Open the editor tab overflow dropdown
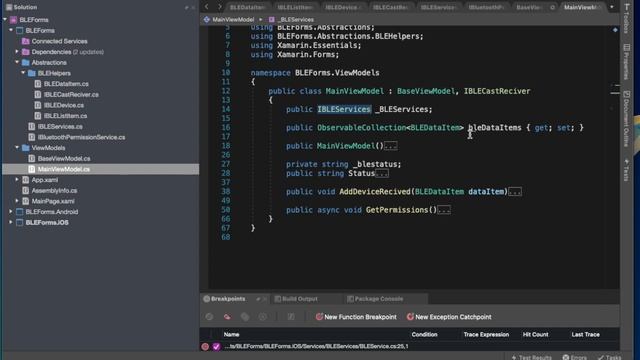 tap(612, 7)
